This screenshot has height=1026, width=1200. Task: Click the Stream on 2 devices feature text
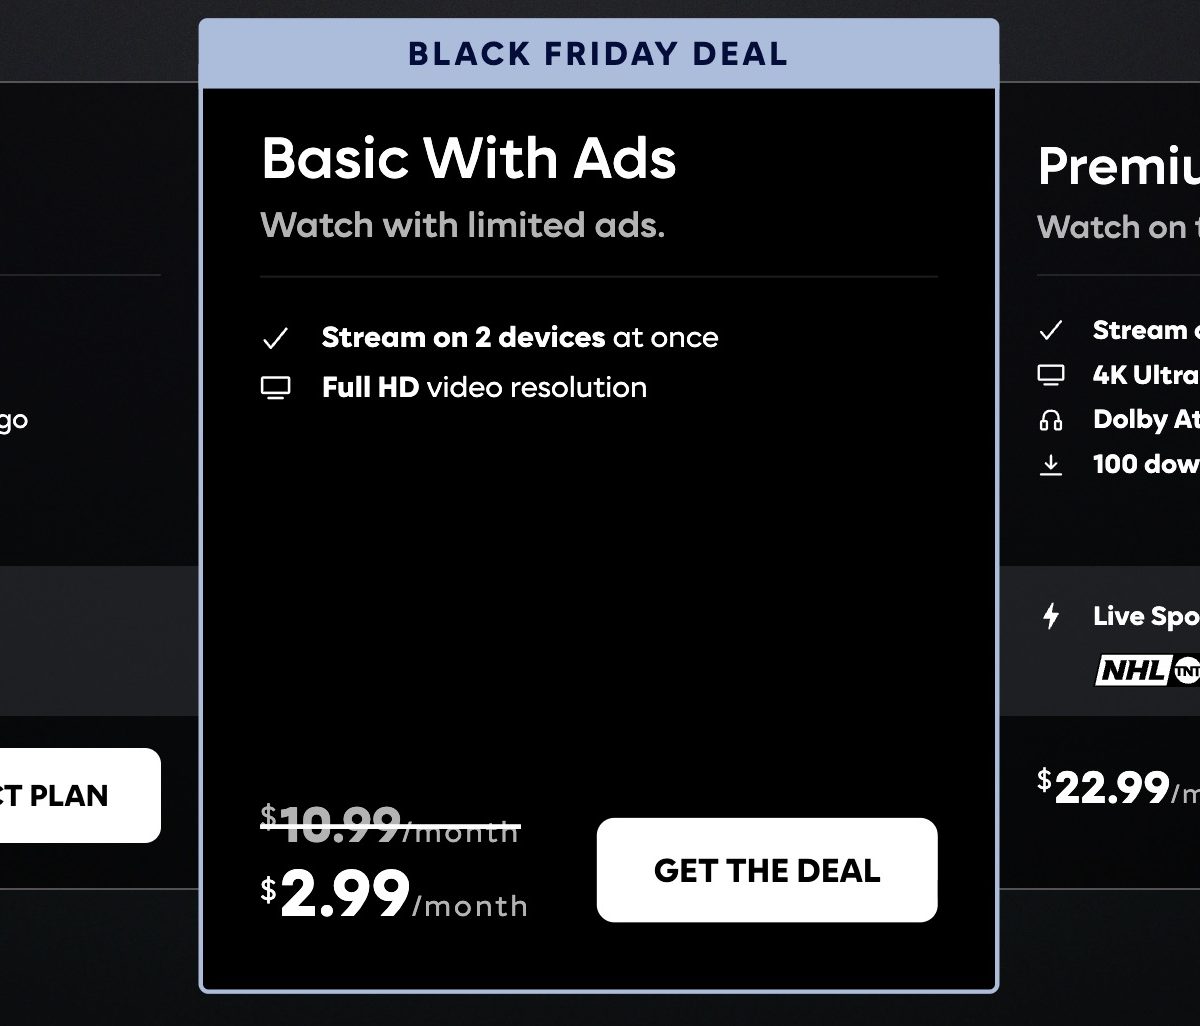pyautogui.click(x=519, y=338)
